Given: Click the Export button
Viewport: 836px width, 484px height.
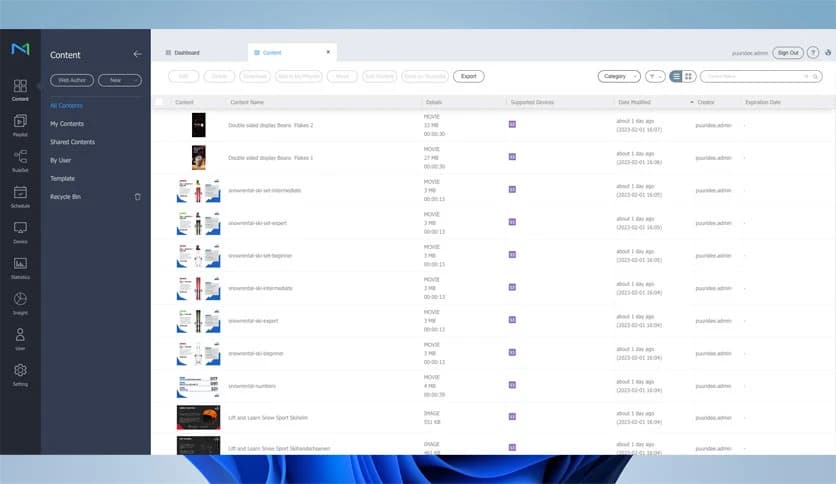Looking at the screenshot, I should 469,76.
